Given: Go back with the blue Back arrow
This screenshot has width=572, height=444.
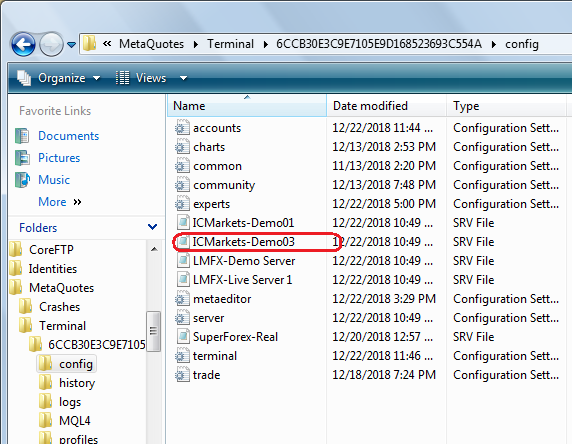Looking at the screenshot, I should pos(23,45).
